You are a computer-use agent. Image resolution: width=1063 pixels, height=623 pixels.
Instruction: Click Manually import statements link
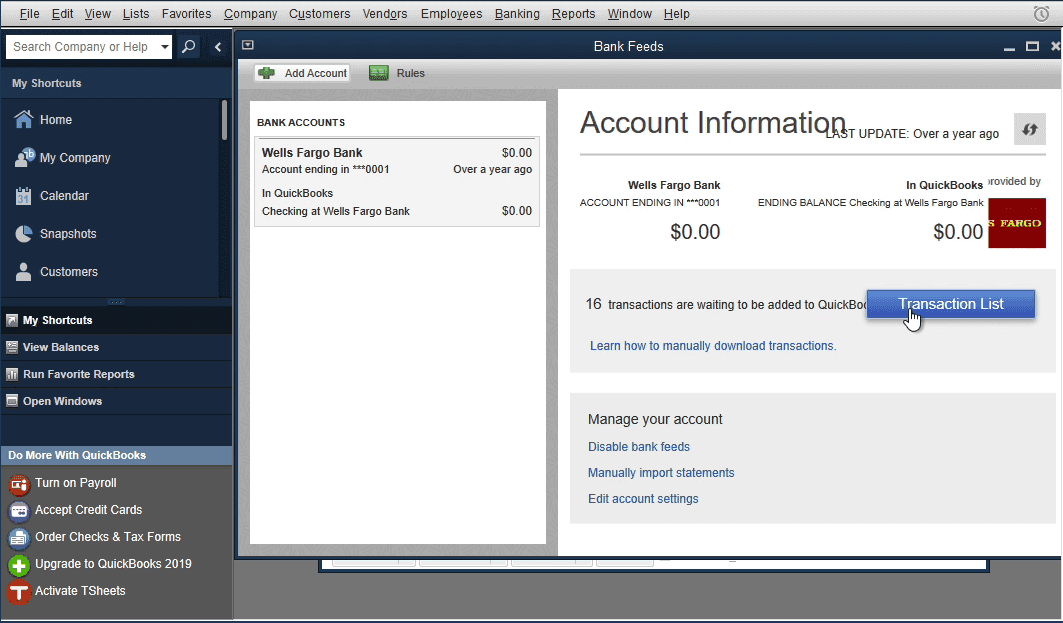[661, 473]
